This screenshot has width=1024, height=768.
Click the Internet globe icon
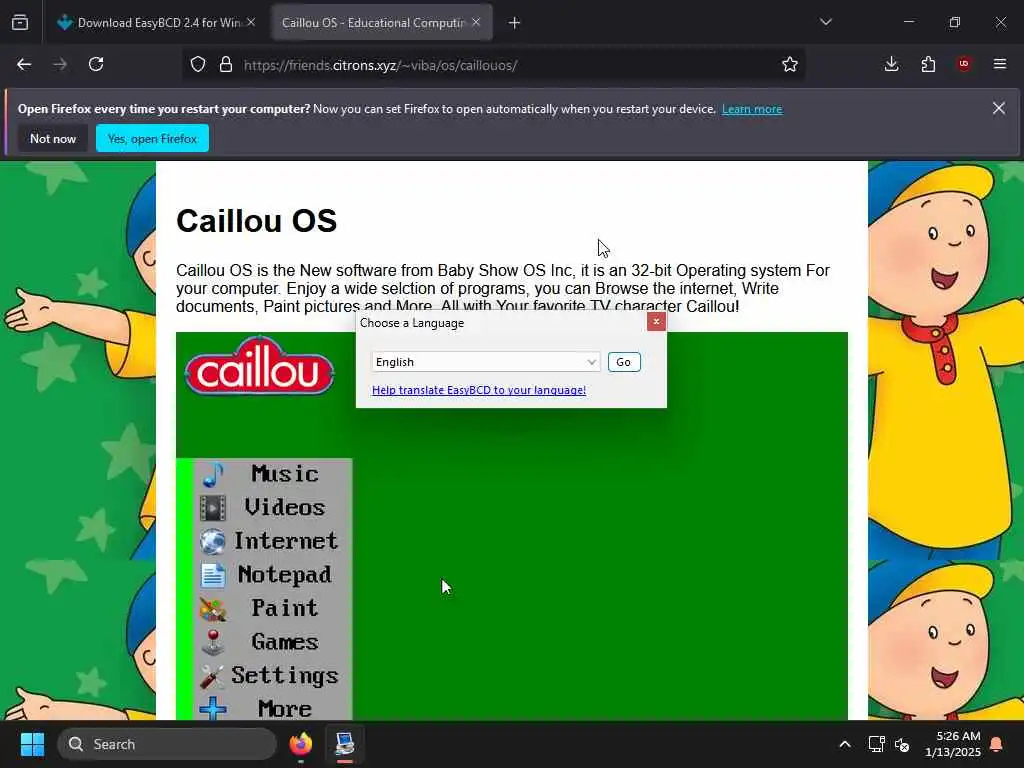[213, 541]
